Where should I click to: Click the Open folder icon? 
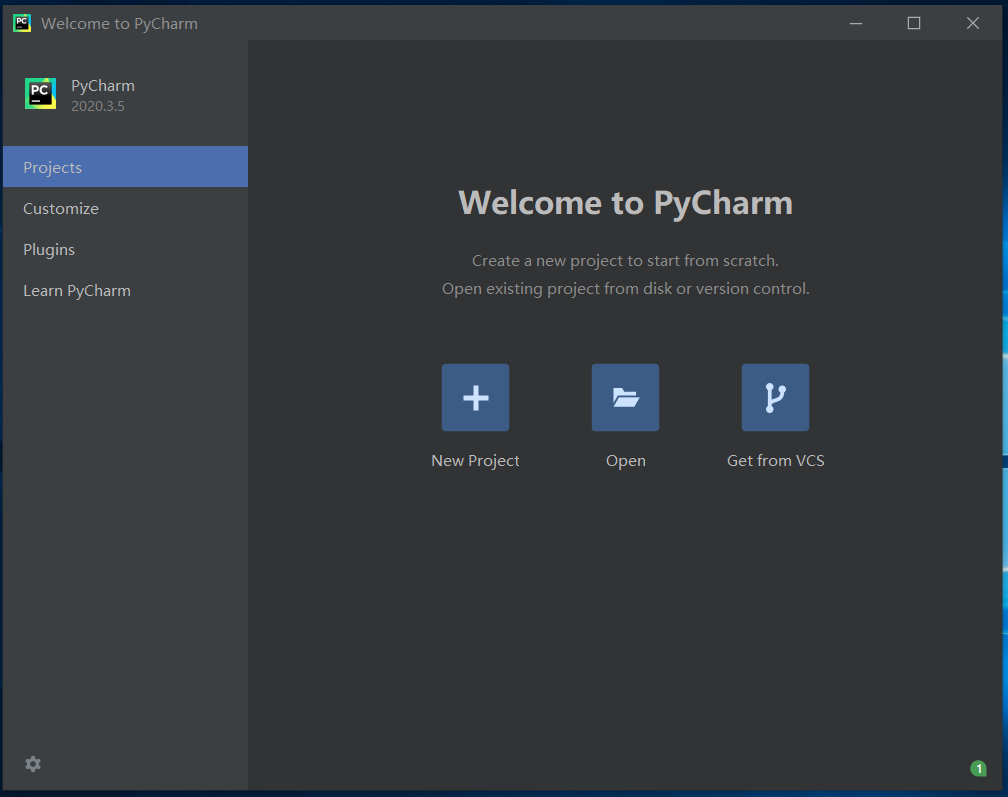pyautogui.click(x=626, y=397)
